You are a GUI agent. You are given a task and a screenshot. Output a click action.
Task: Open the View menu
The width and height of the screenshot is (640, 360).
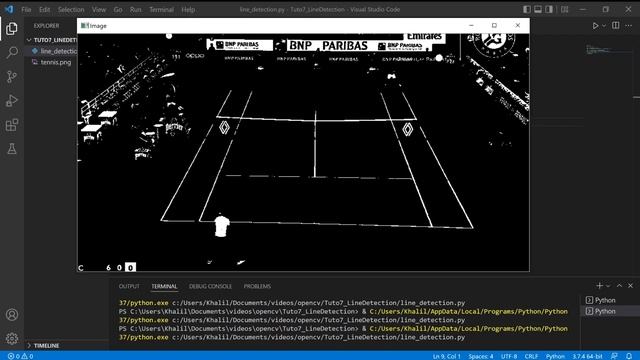(98, 9)
